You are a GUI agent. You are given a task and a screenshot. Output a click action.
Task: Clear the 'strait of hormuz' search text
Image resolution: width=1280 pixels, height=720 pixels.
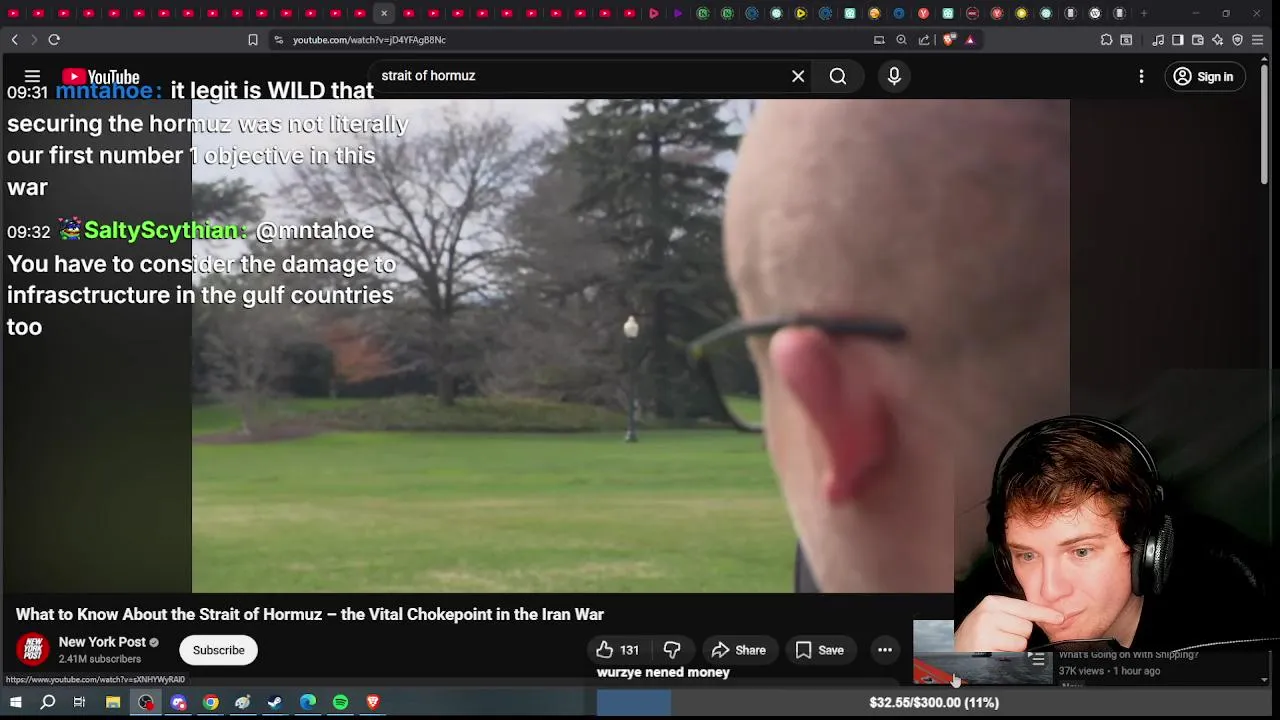click(x=798, y=76)
